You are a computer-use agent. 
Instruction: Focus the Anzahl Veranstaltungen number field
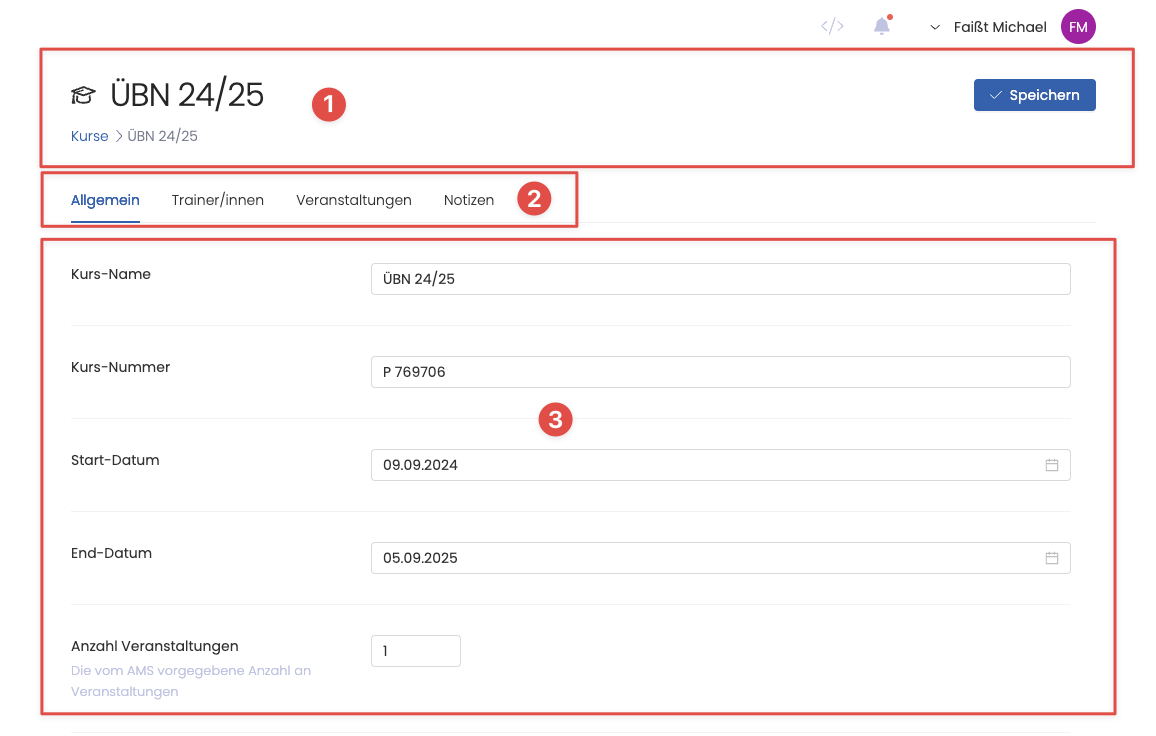tap(415, 651)
